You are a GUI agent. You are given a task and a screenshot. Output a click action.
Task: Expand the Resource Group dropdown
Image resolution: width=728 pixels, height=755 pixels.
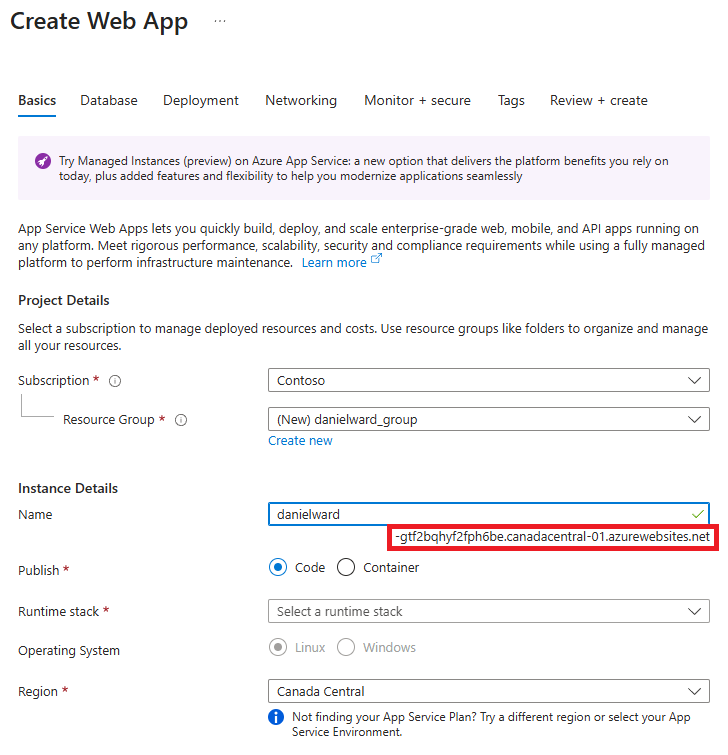489,419
